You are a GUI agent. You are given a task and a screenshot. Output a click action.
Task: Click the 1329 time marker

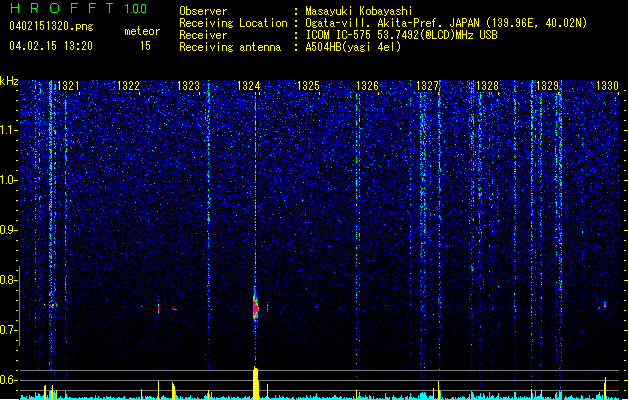(548, 86)
